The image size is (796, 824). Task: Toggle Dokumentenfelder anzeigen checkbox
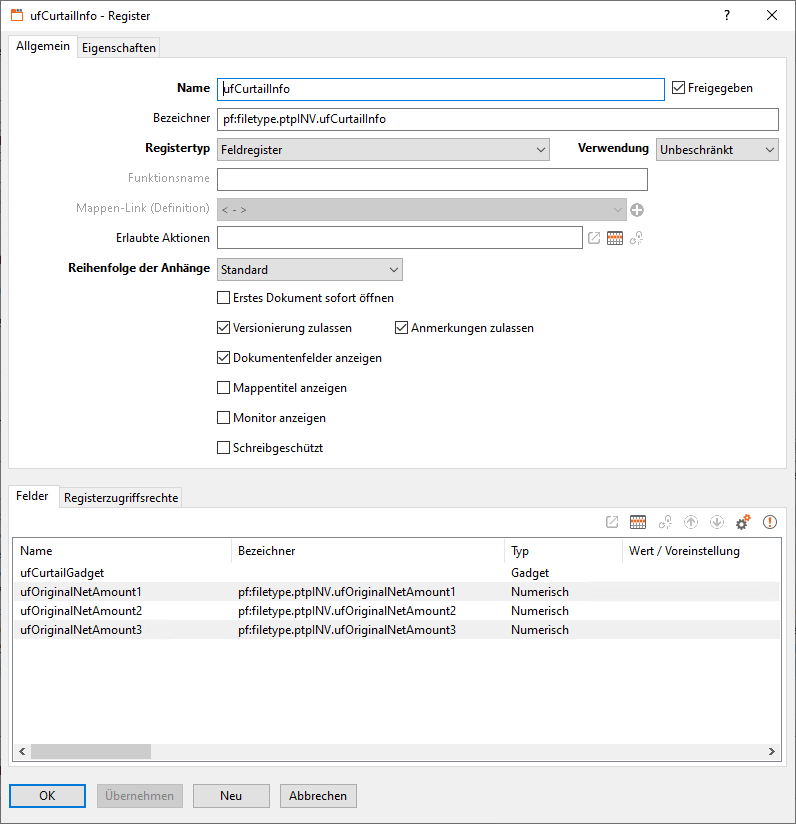click(223, 358)
